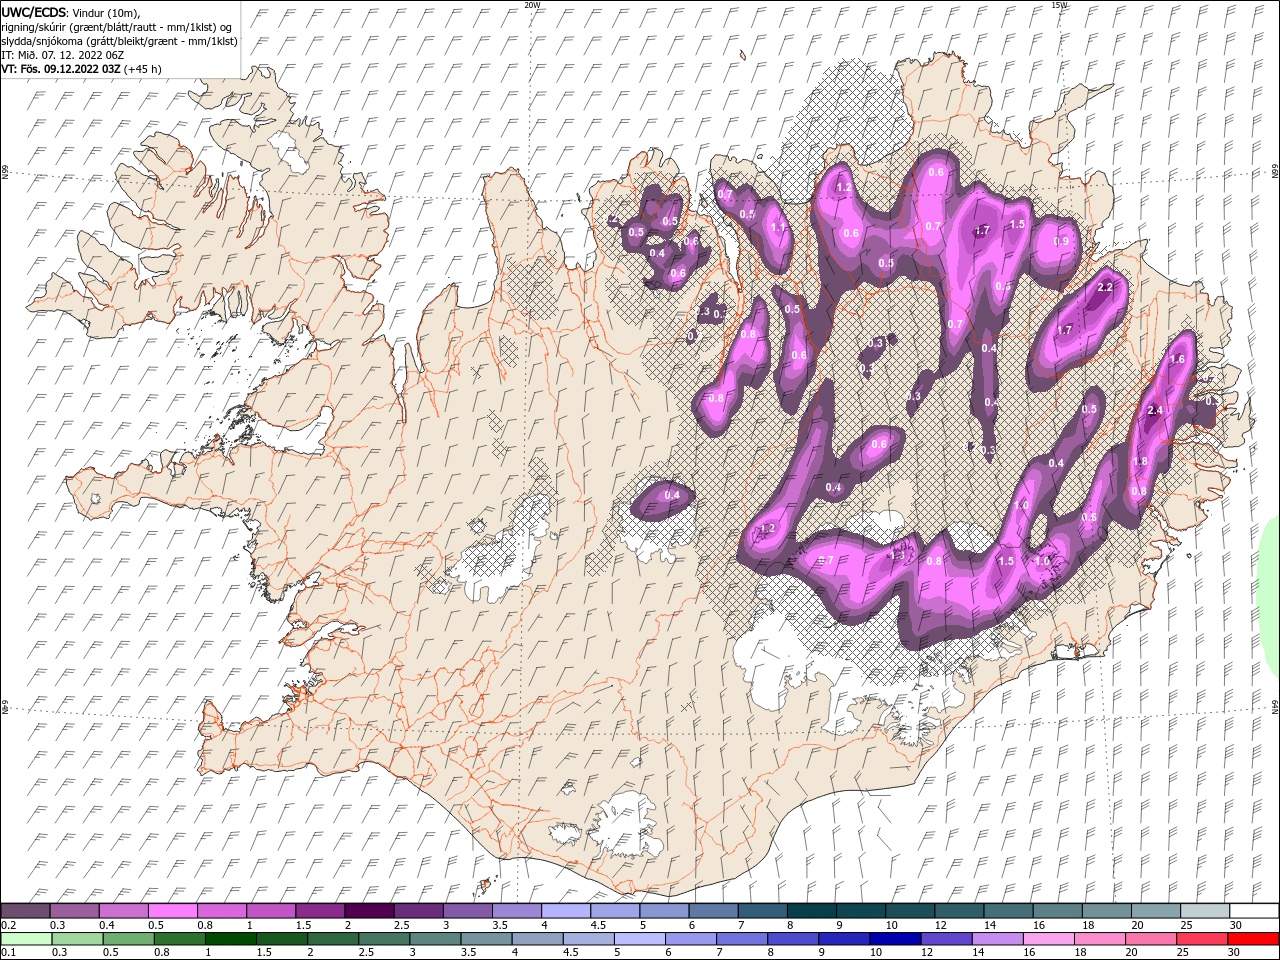
Task: Click the 1.1 precipitation value on the map
Action: (779, 227)
